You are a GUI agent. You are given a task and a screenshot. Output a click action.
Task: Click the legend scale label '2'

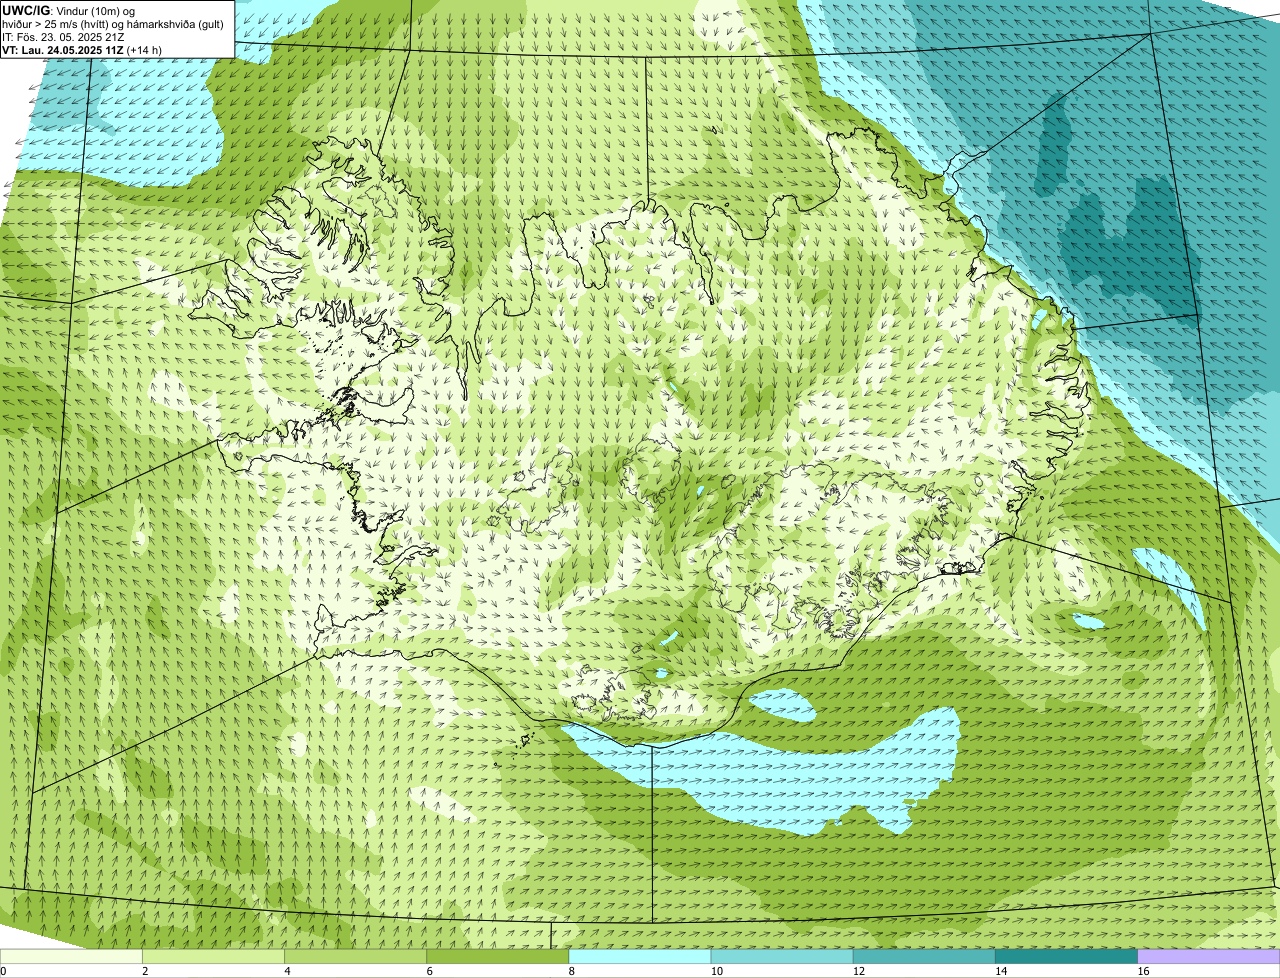click(x=145, y=971)
